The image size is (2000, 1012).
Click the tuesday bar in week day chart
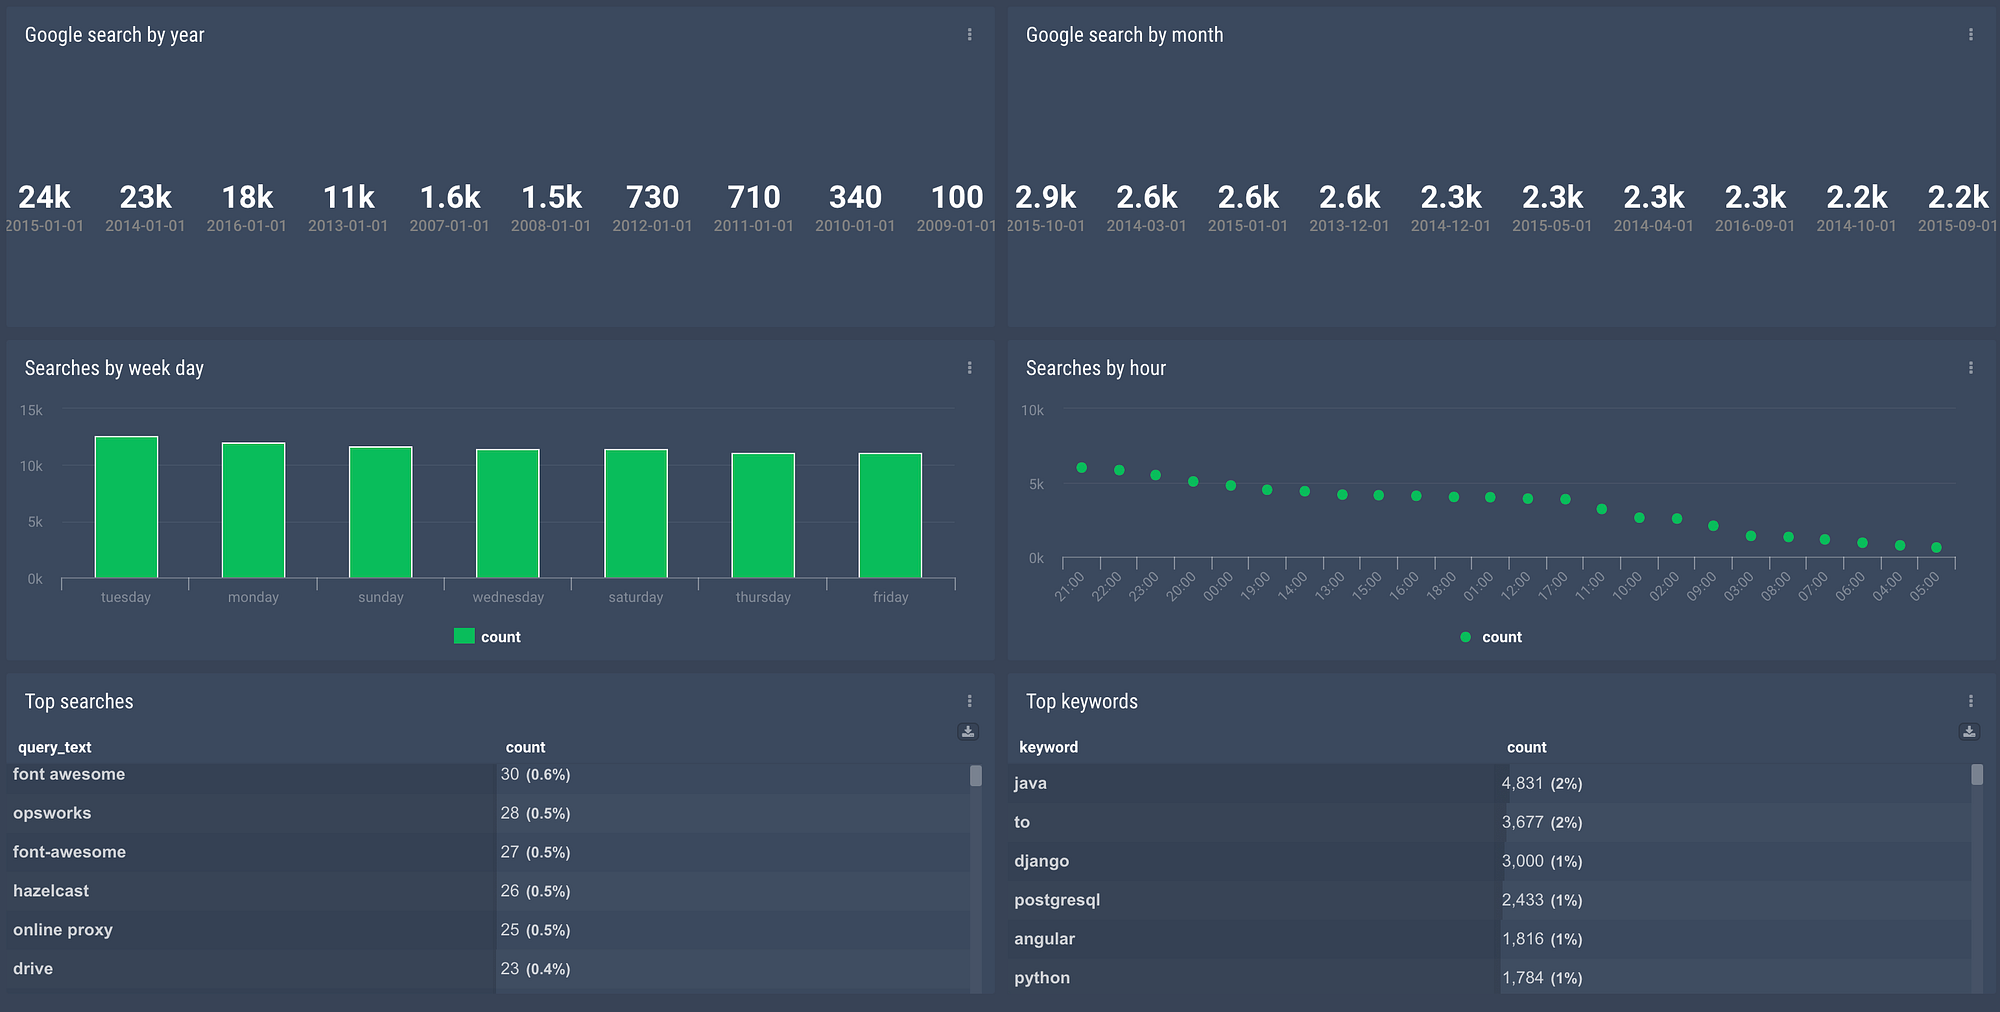pos(126,507)
